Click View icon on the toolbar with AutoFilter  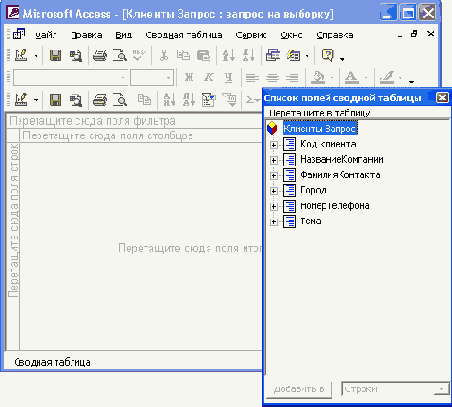pyautogui.click(x=21, y=100)
